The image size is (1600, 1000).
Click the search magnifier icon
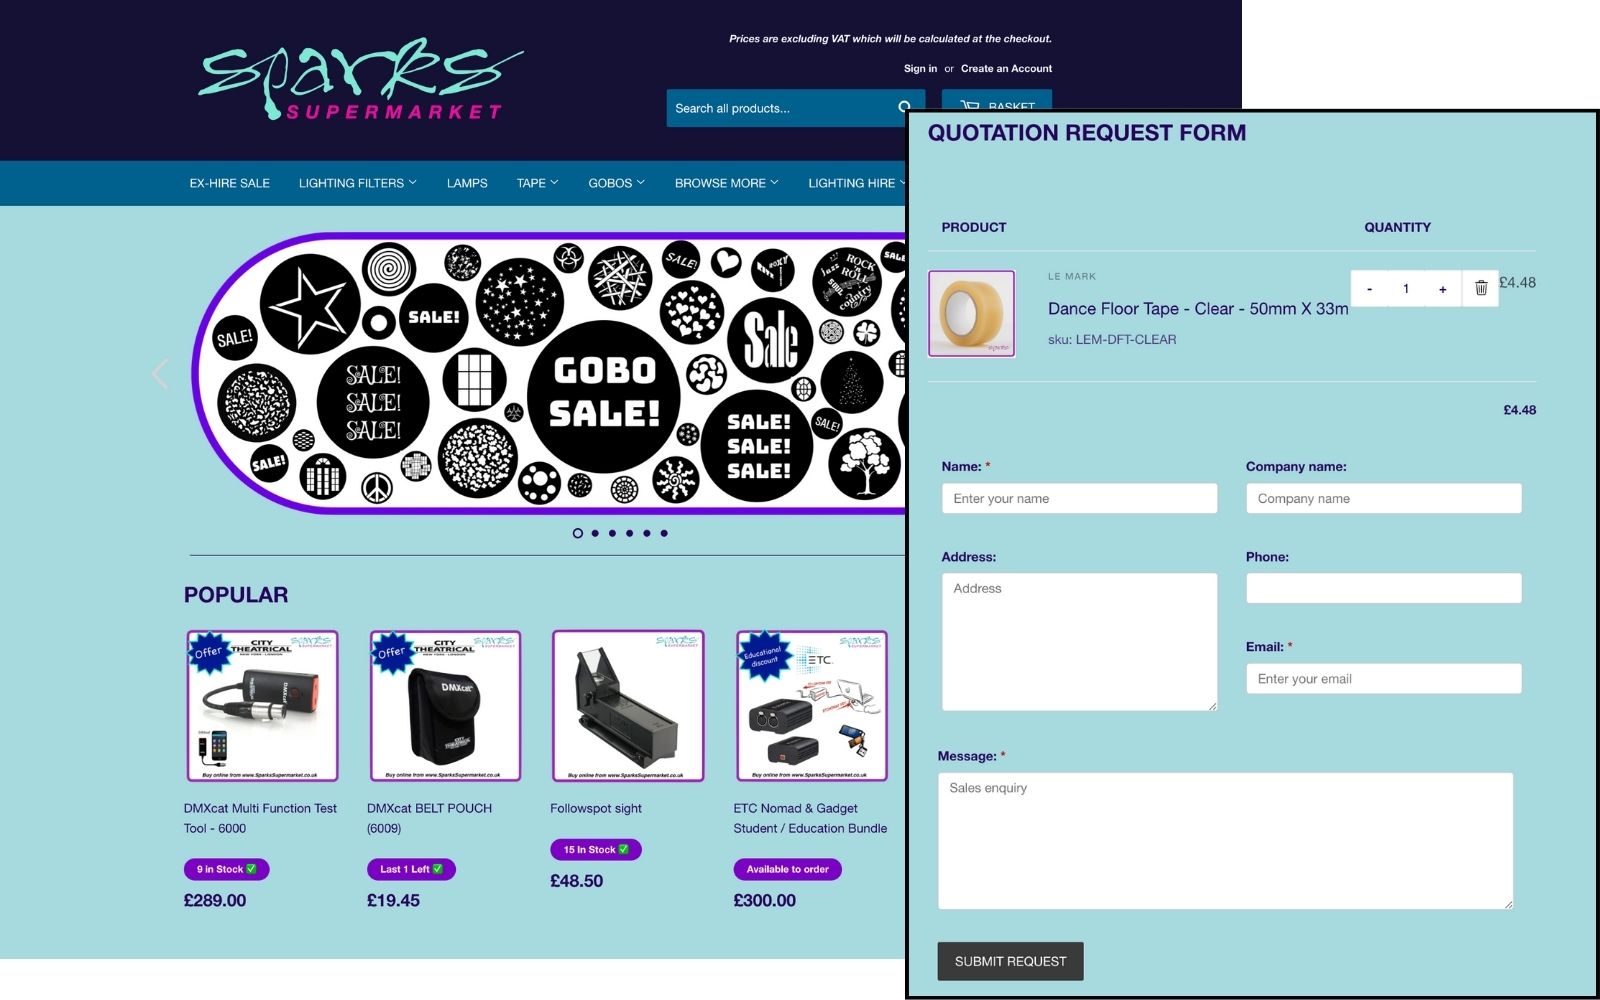click(x=904, y=107)
